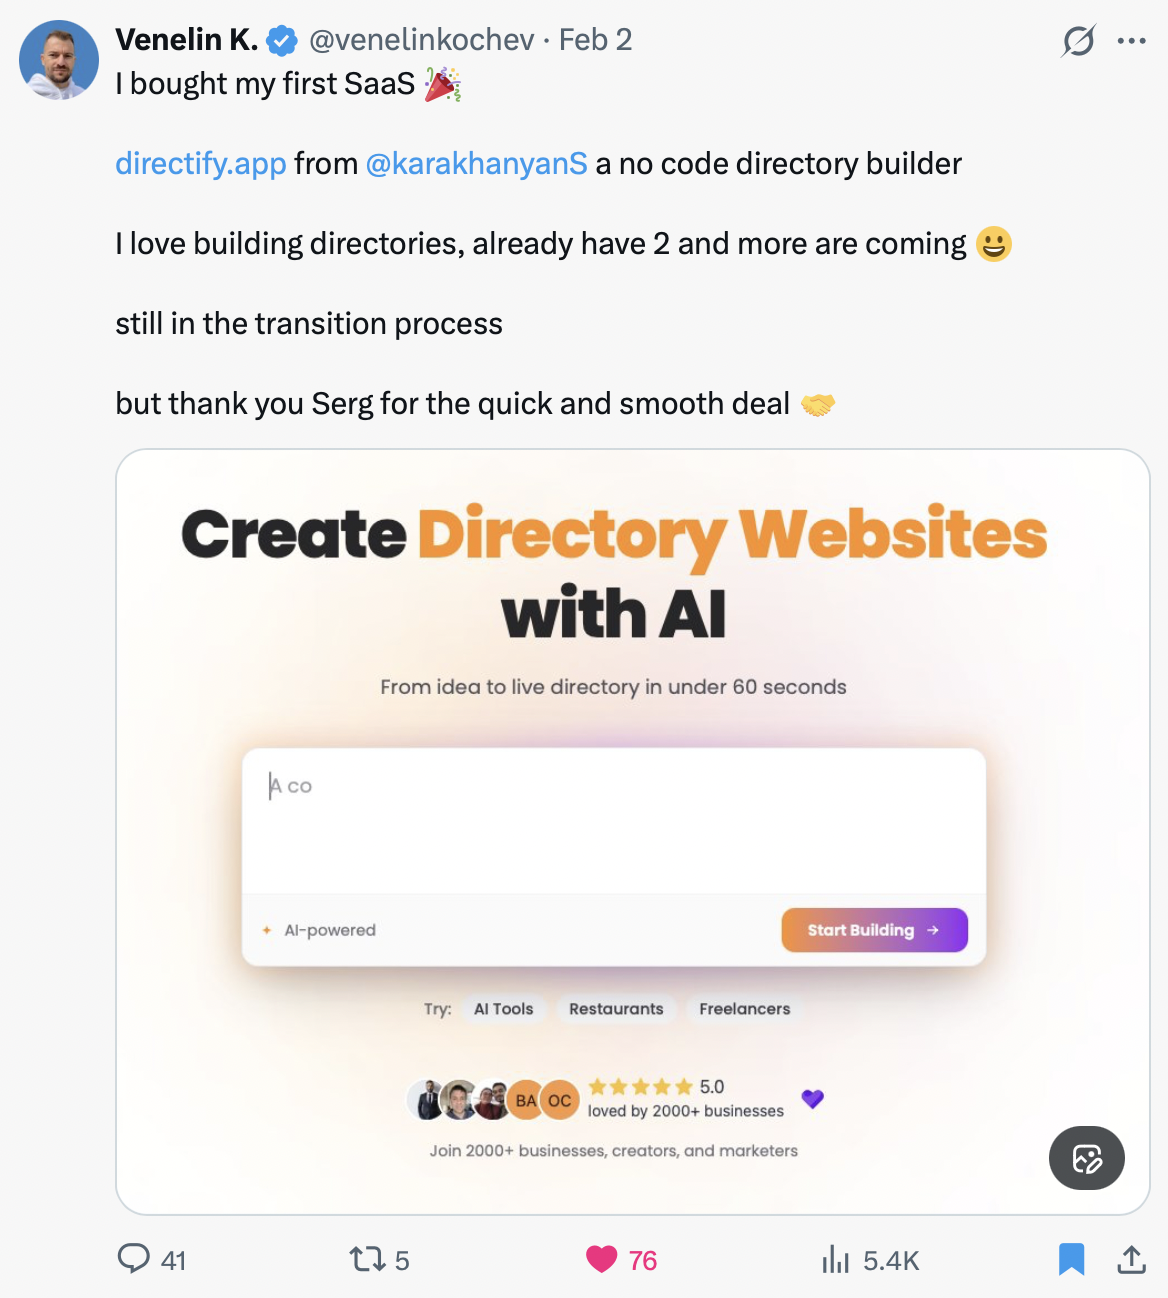Select the Restaurants suggestion chip
The width and height of the screenshot is (1168, 1298).
click(x=616, y=1009)
